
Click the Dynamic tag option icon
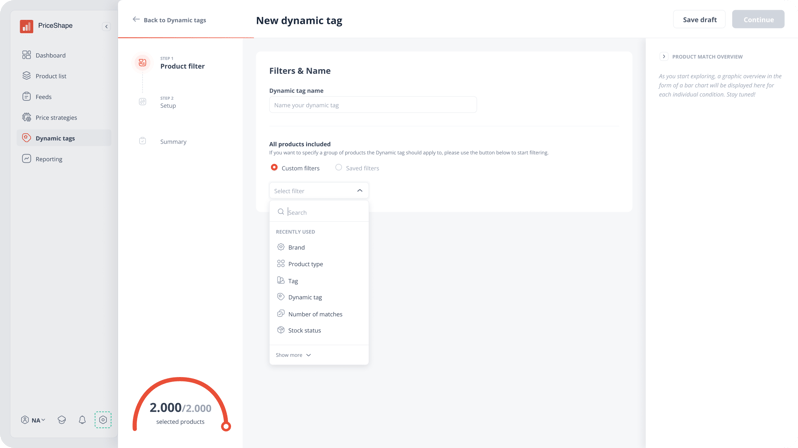tap(280, 296)
